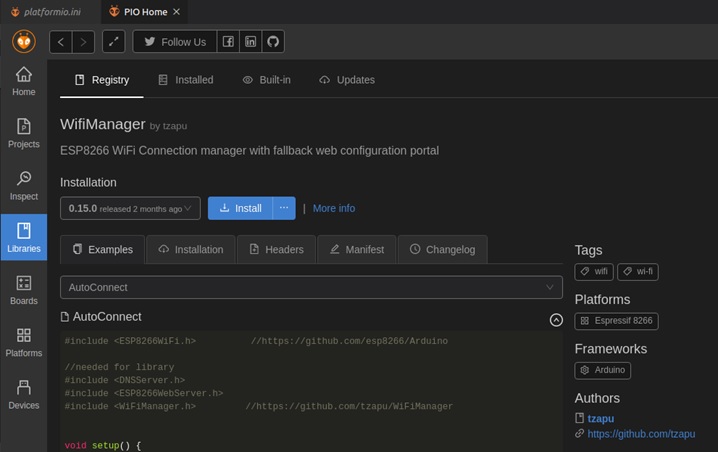718x452 pixels.
Task: Open the GitHub icon link
Action: 273,42
